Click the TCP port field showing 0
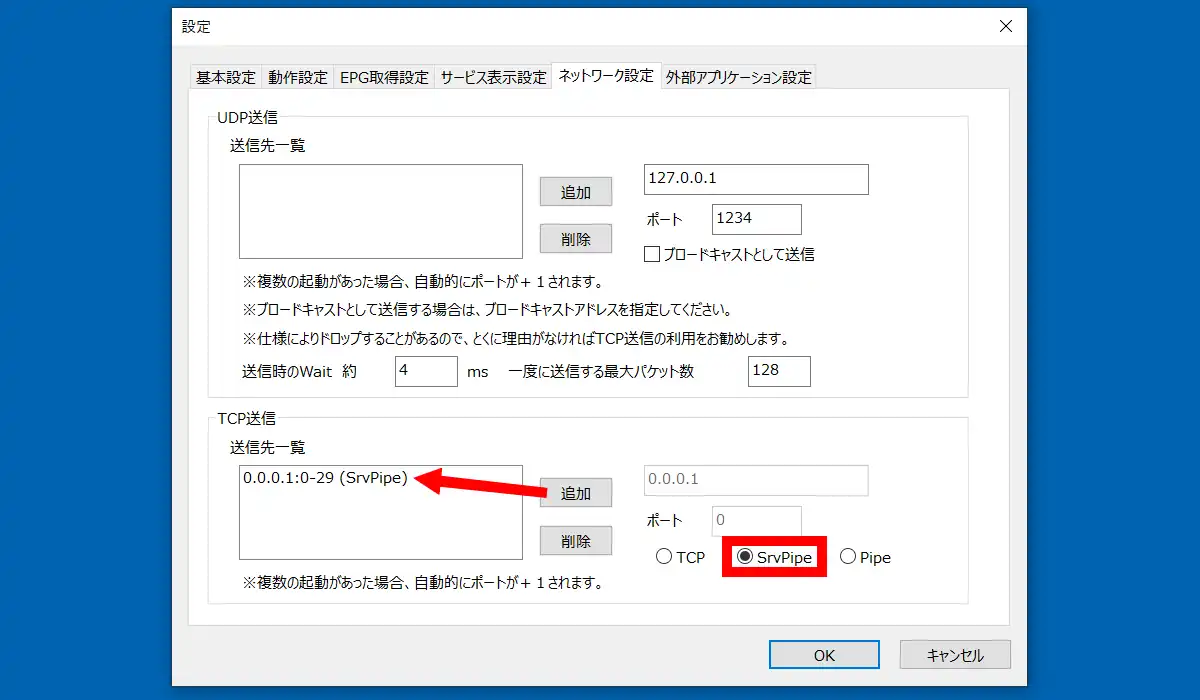 [x=757, y=521]
